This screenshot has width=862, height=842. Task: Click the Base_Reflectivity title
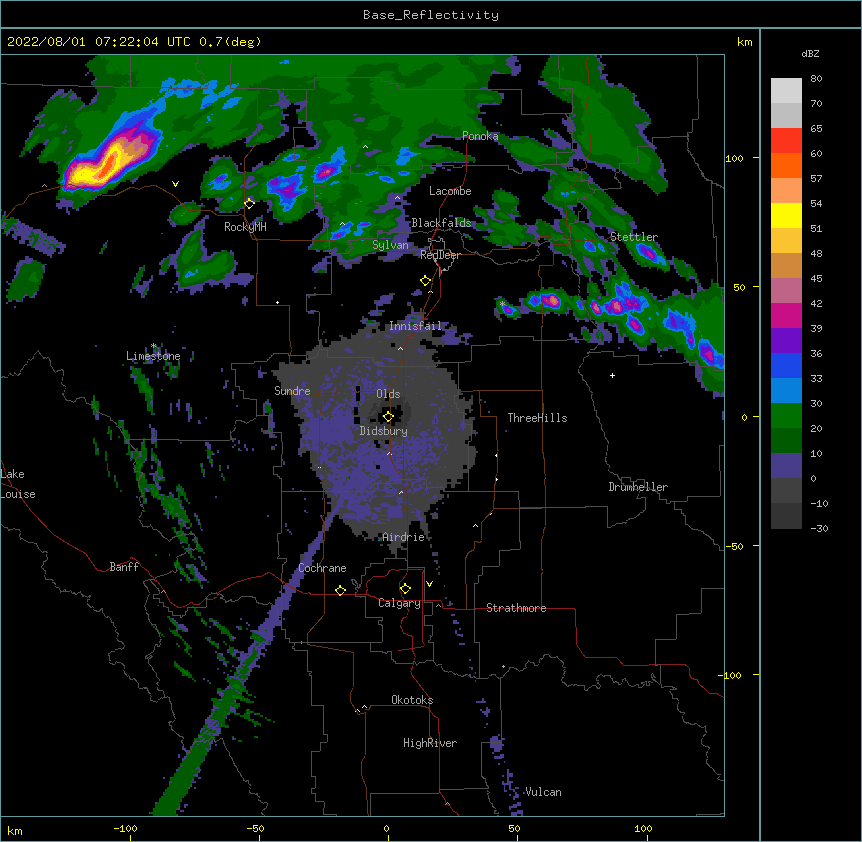pyautogui.click(x=431, y=15)
